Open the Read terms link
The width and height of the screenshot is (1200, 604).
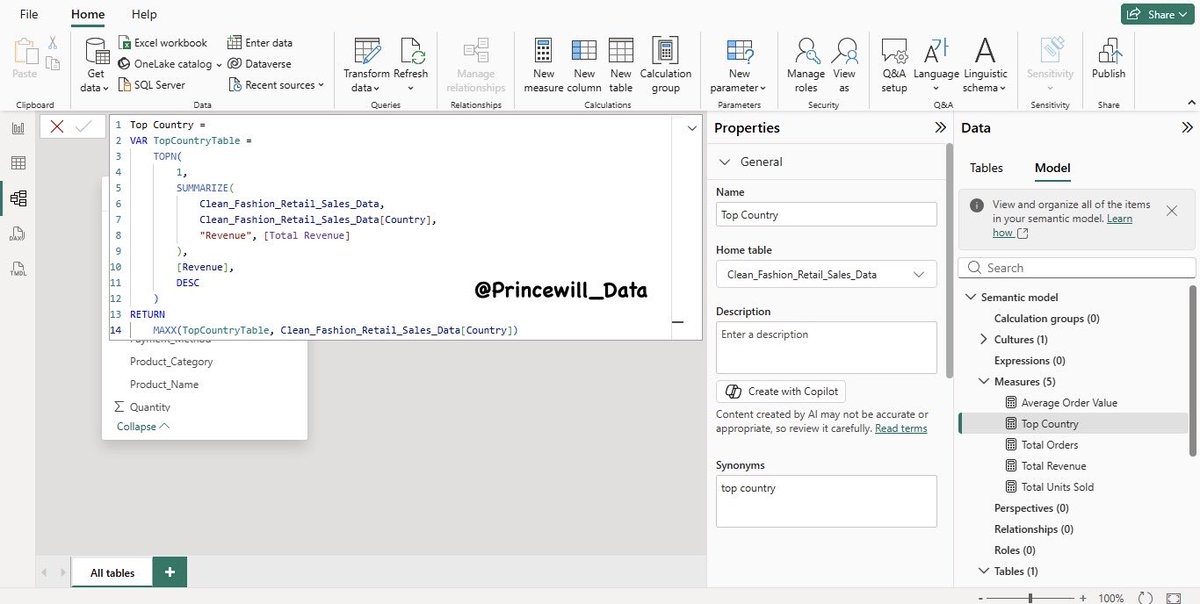click(901, 429)
